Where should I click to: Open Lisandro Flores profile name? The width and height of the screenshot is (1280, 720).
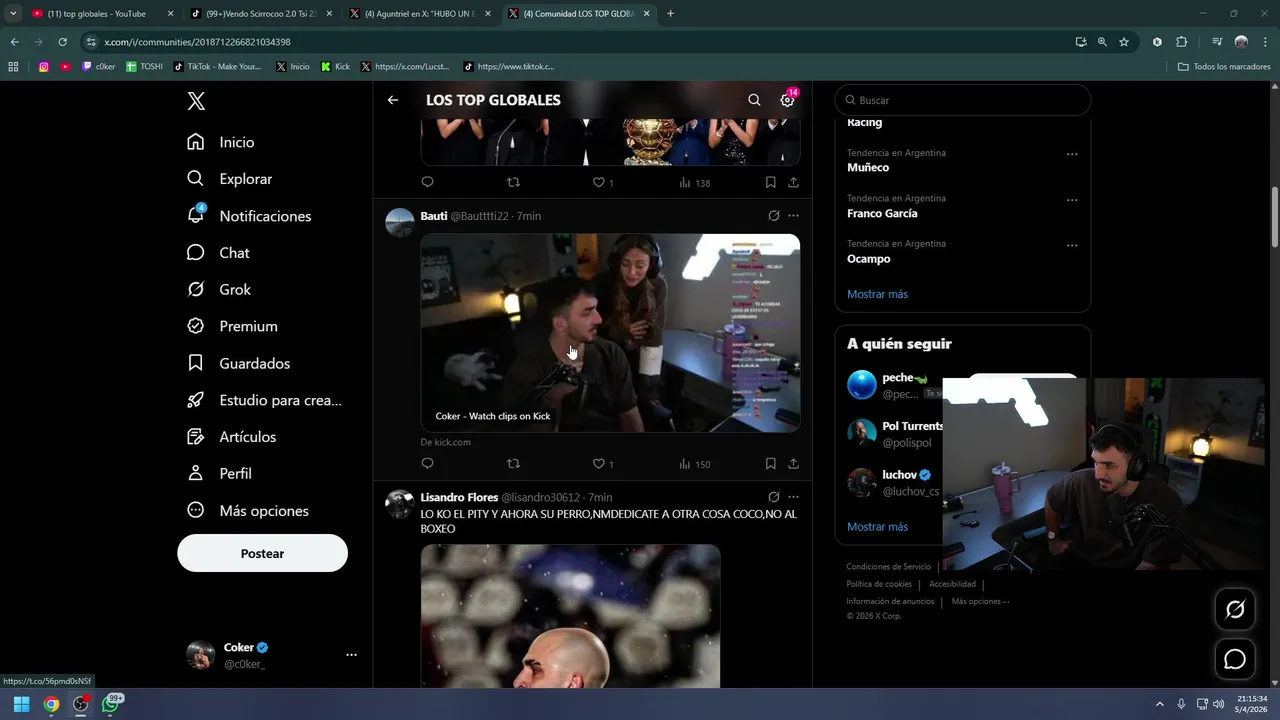(x=459, y=497)
